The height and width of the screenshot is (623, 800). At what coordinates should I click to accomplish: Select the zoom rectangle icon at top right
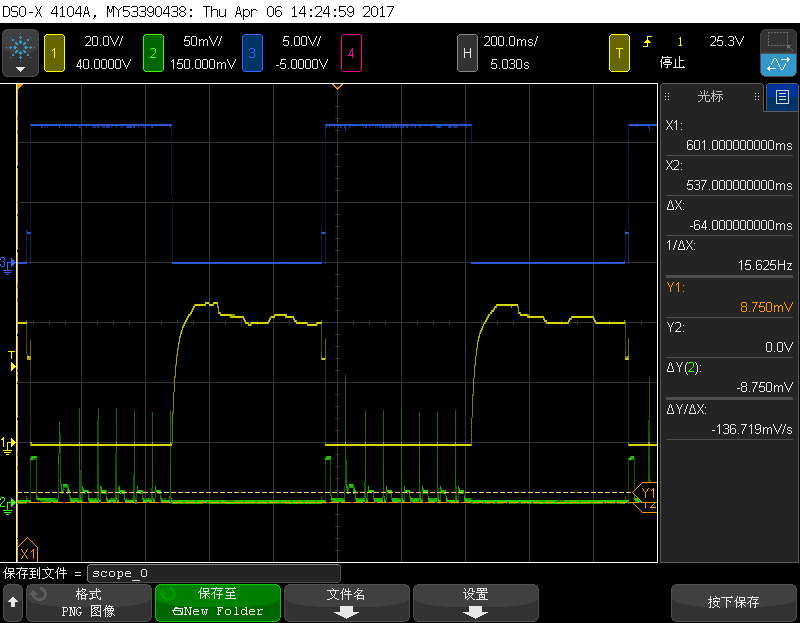click(x=778, y=41)
